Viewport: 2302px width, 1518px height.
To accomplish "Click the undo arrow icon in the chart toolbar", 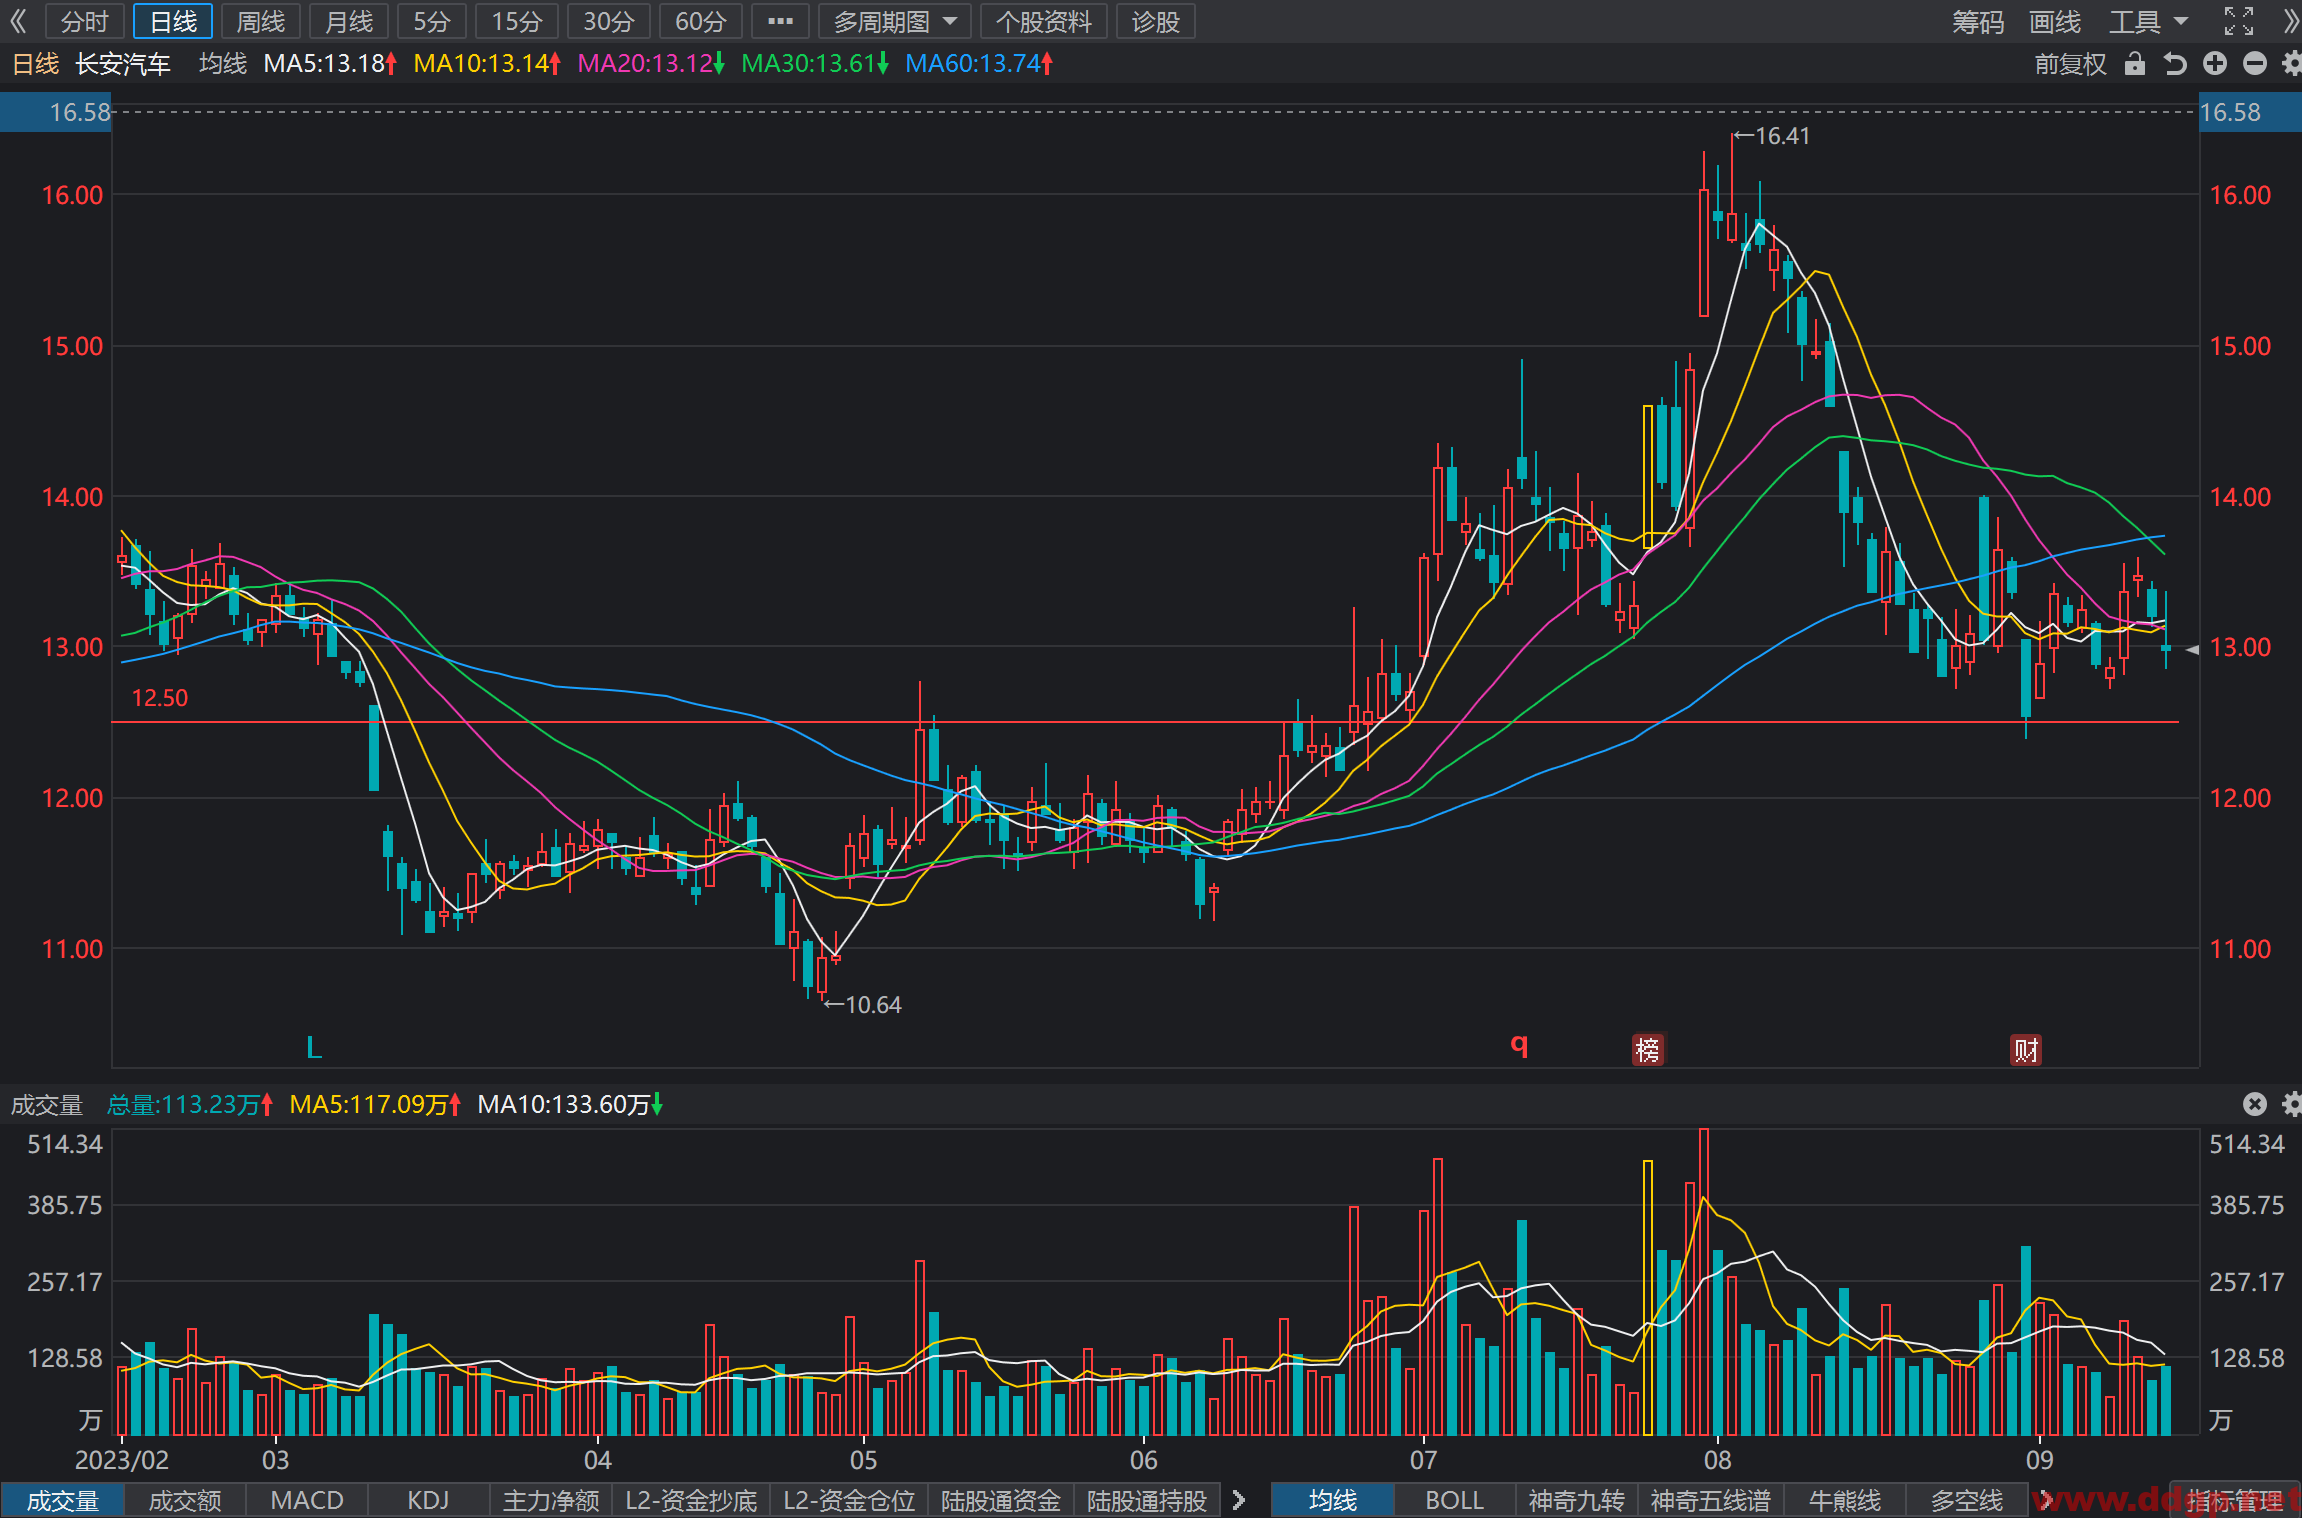I will point(2175,64).
